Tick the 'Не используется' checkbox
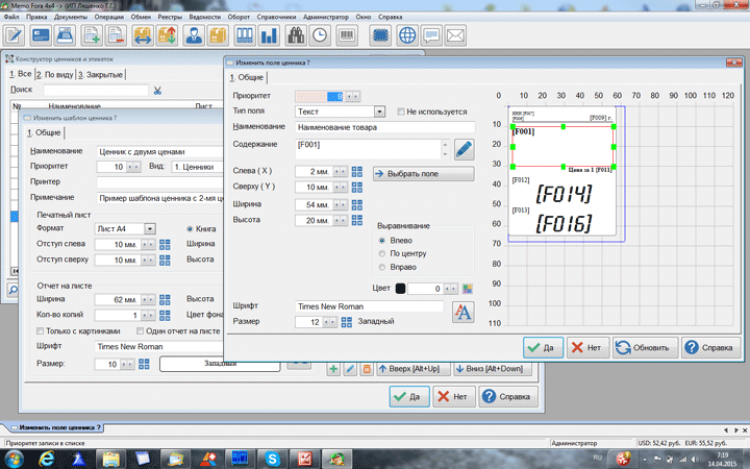The height and width of the screenshot is (469, 750). 401,111
